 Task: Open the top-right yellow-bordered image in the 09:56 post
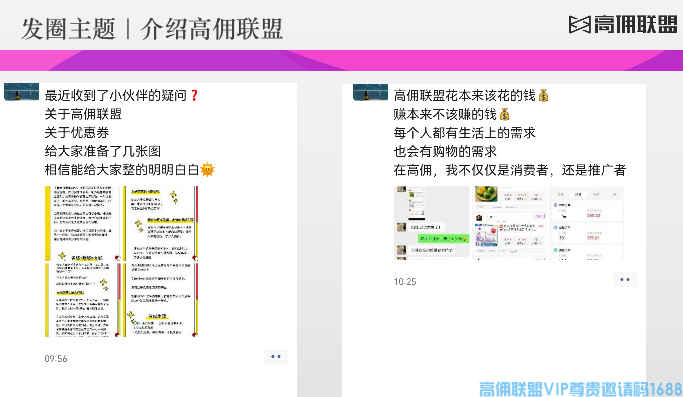point(160,224)
